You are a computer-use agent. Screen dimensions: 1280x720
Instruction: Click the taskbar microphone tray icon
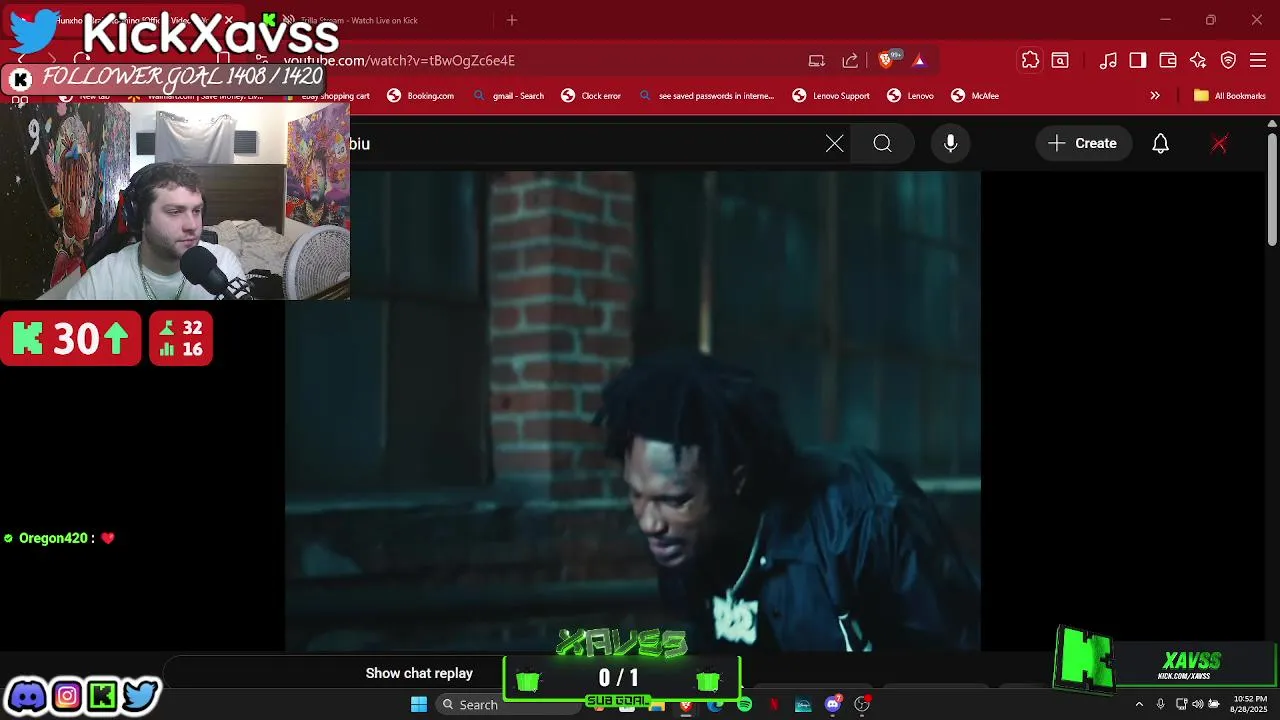coord(1160,704)
